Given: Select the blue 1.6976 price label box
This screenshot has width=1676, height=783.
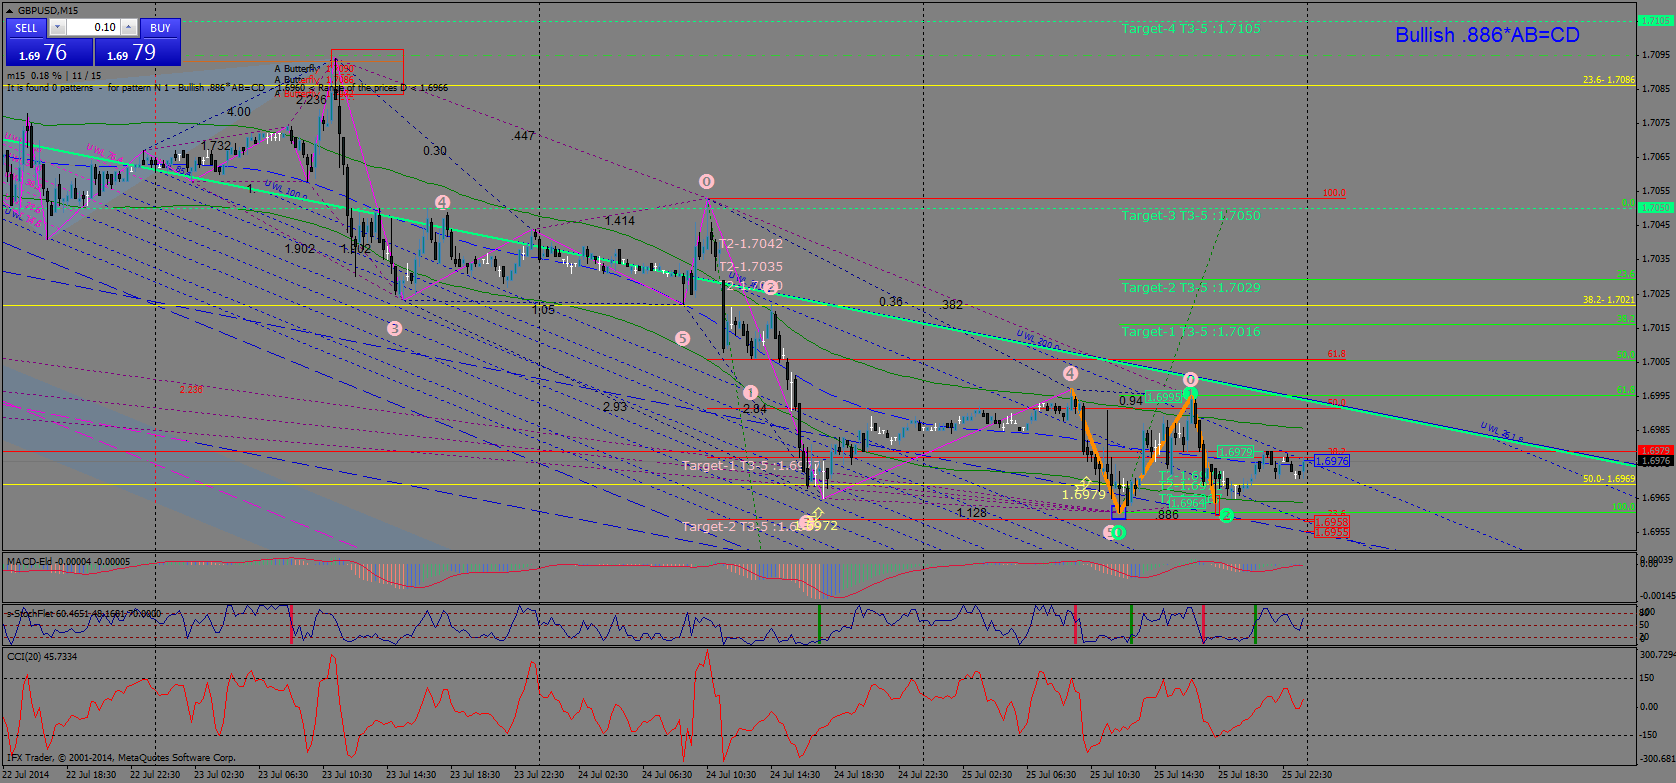Looking at the screenshot, I should [1332, 461].
